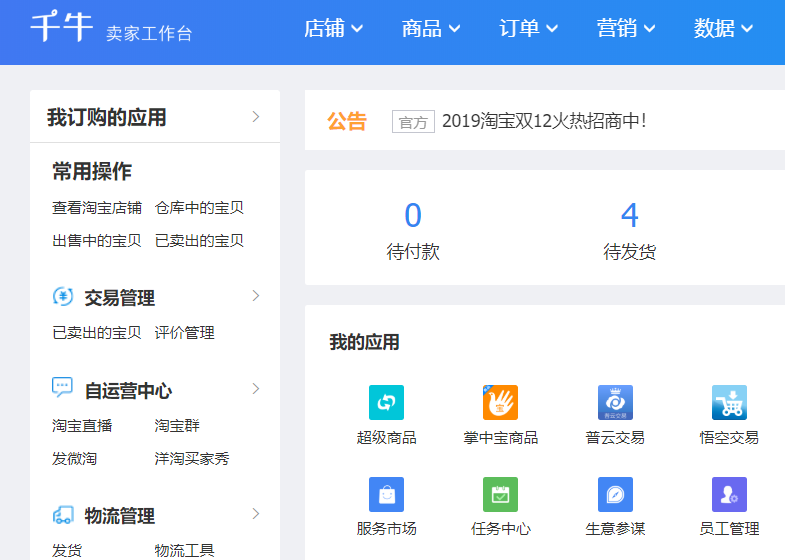Expand the 物流管理 section arrow
This screenshot has width=785, height=560.
(256, 513)
